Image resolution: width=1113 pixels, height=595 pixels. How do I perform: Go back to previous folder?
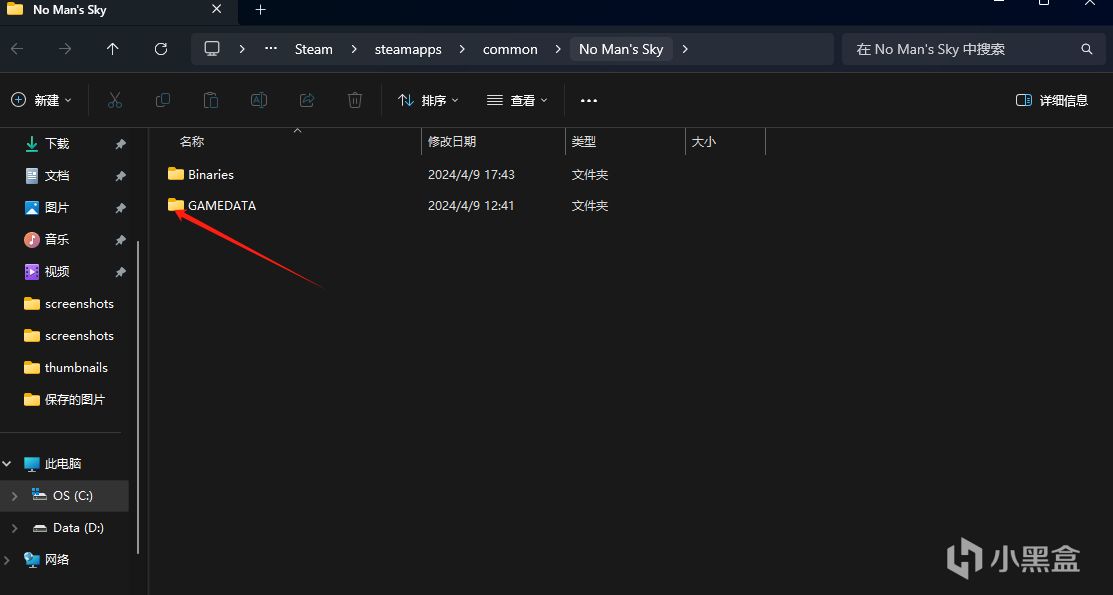pos(17,49)
